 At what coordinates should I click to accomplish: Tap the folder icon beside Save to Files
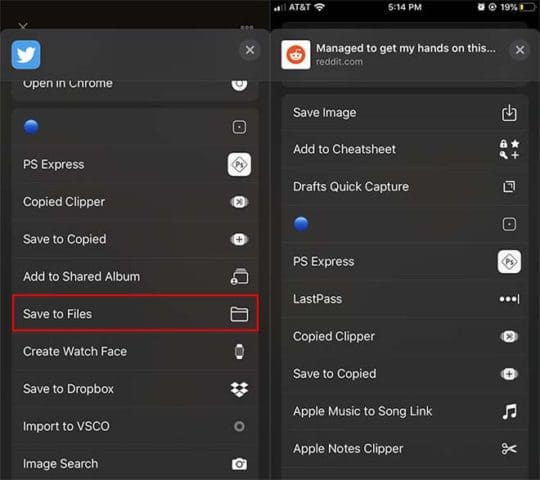click(x=239, y=314)
